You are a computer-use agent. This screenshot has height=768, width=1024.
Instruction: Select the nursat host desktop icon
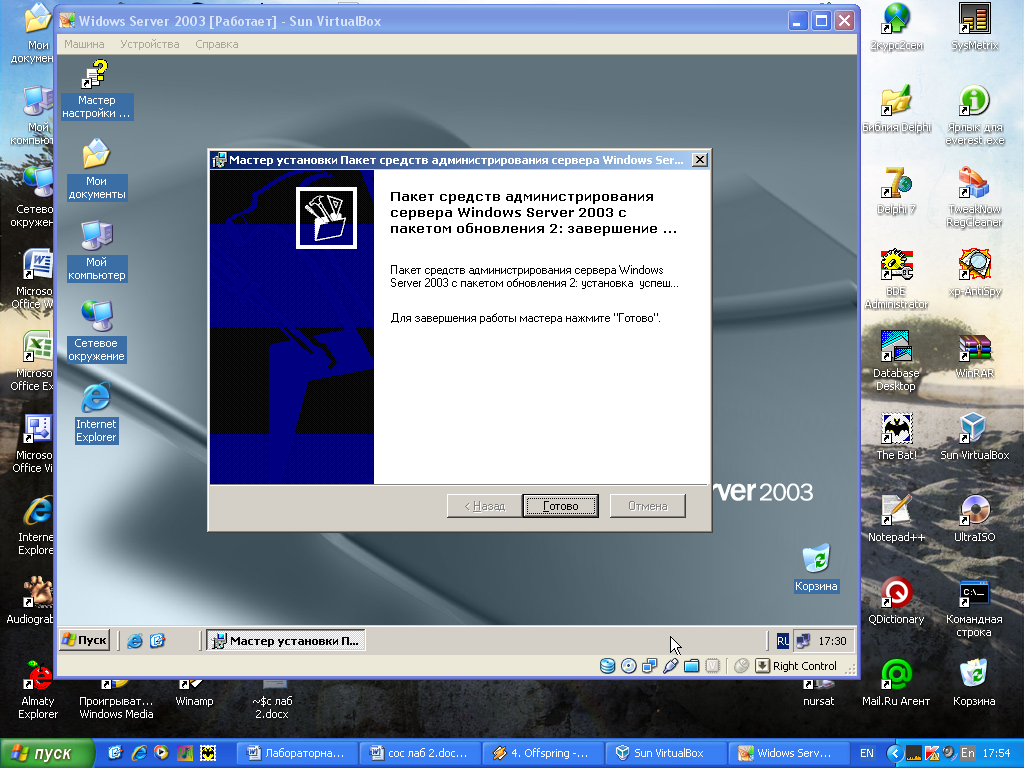coord(818,694)
